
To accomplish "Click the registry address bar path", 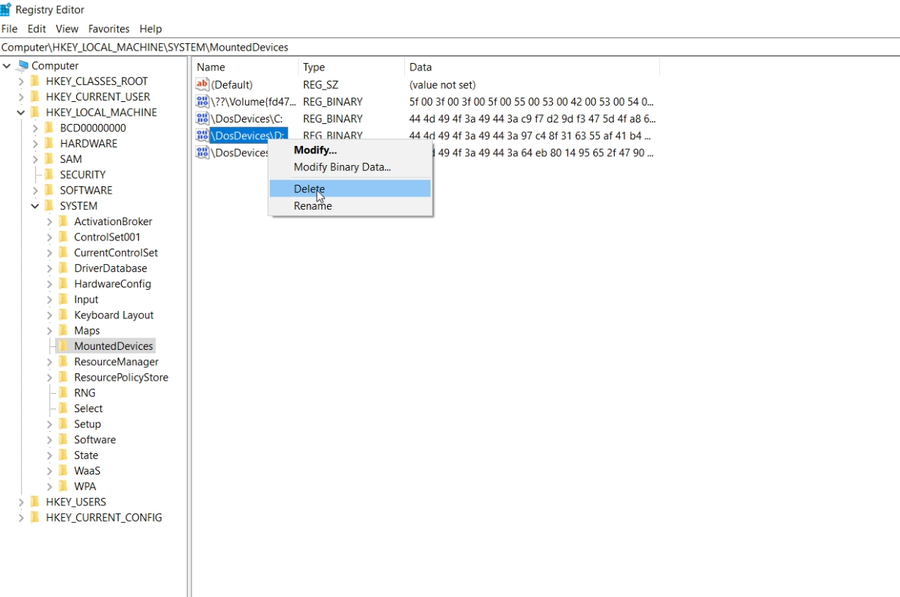I will [x=145, y=47].
